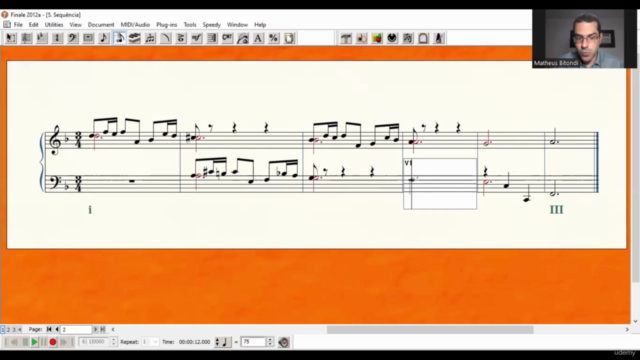This screenshot has height=360, width=640.
Task: Select the Articulation tool
Action: 181,38
